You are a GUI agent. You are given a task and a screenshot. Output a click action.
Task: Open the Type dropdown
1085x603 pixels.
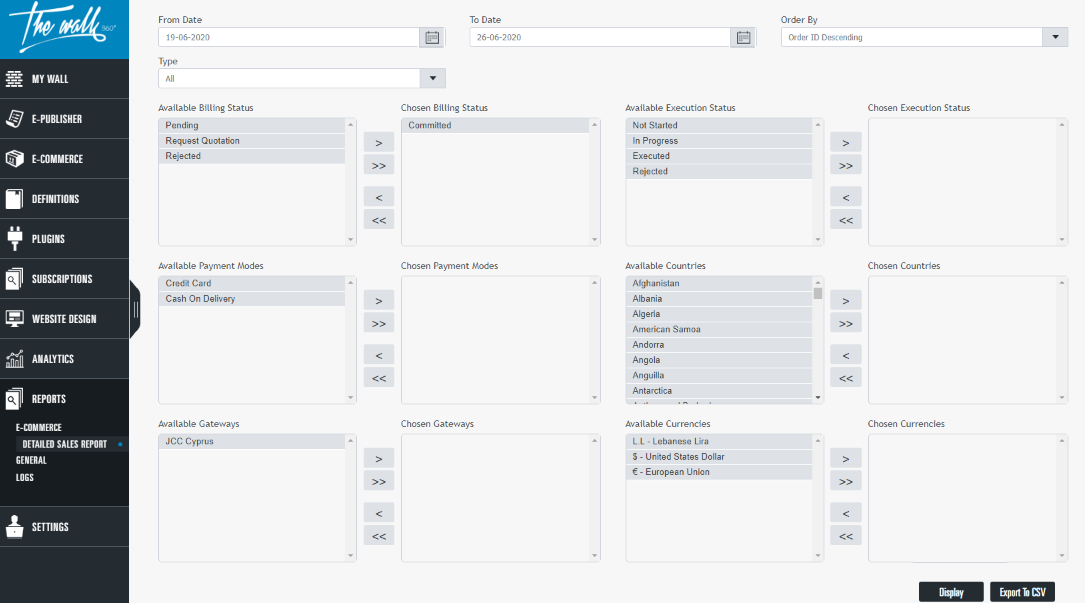(x=433, y=78)
